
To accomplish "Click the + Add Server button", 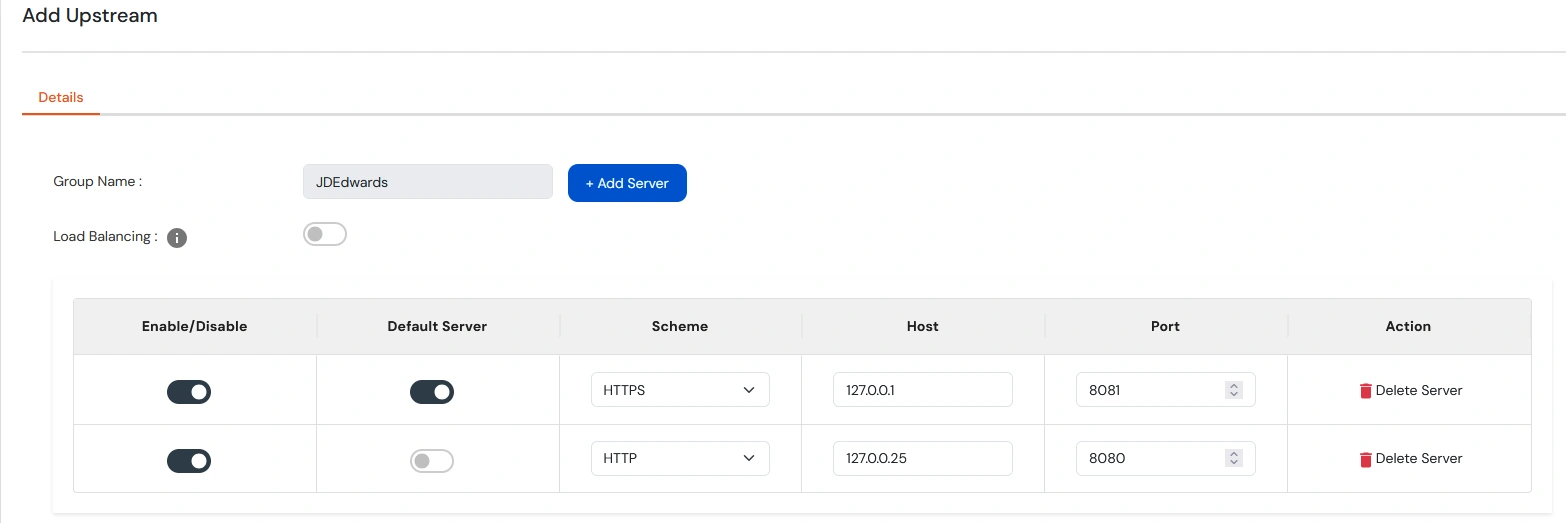I will pyautogui.click(x=627, y=183).
